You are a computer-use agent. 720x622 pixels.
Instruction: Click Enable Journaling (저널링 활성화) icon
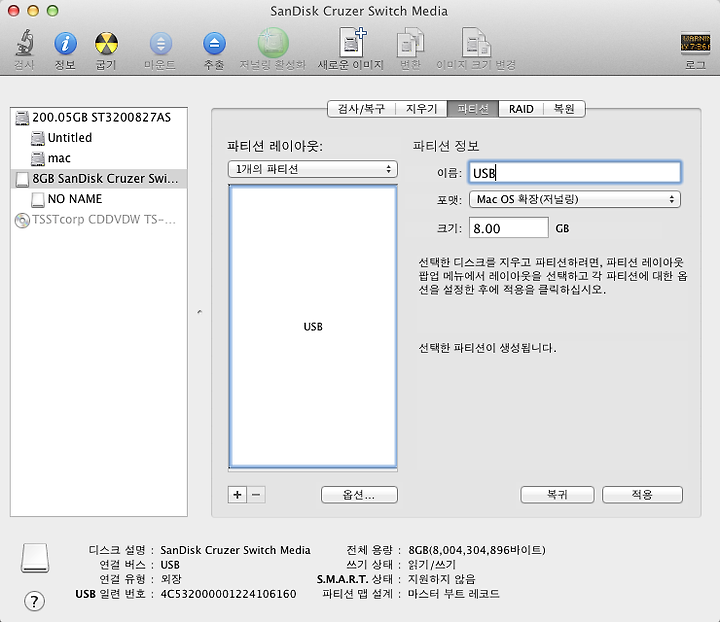273,43
